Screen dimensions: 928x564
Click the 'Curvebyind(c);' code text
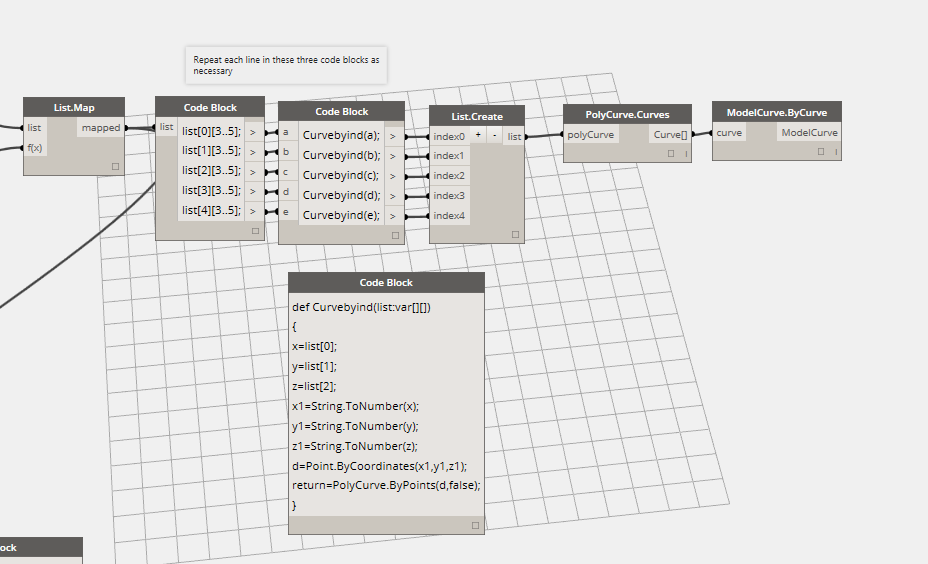(341, 175)
